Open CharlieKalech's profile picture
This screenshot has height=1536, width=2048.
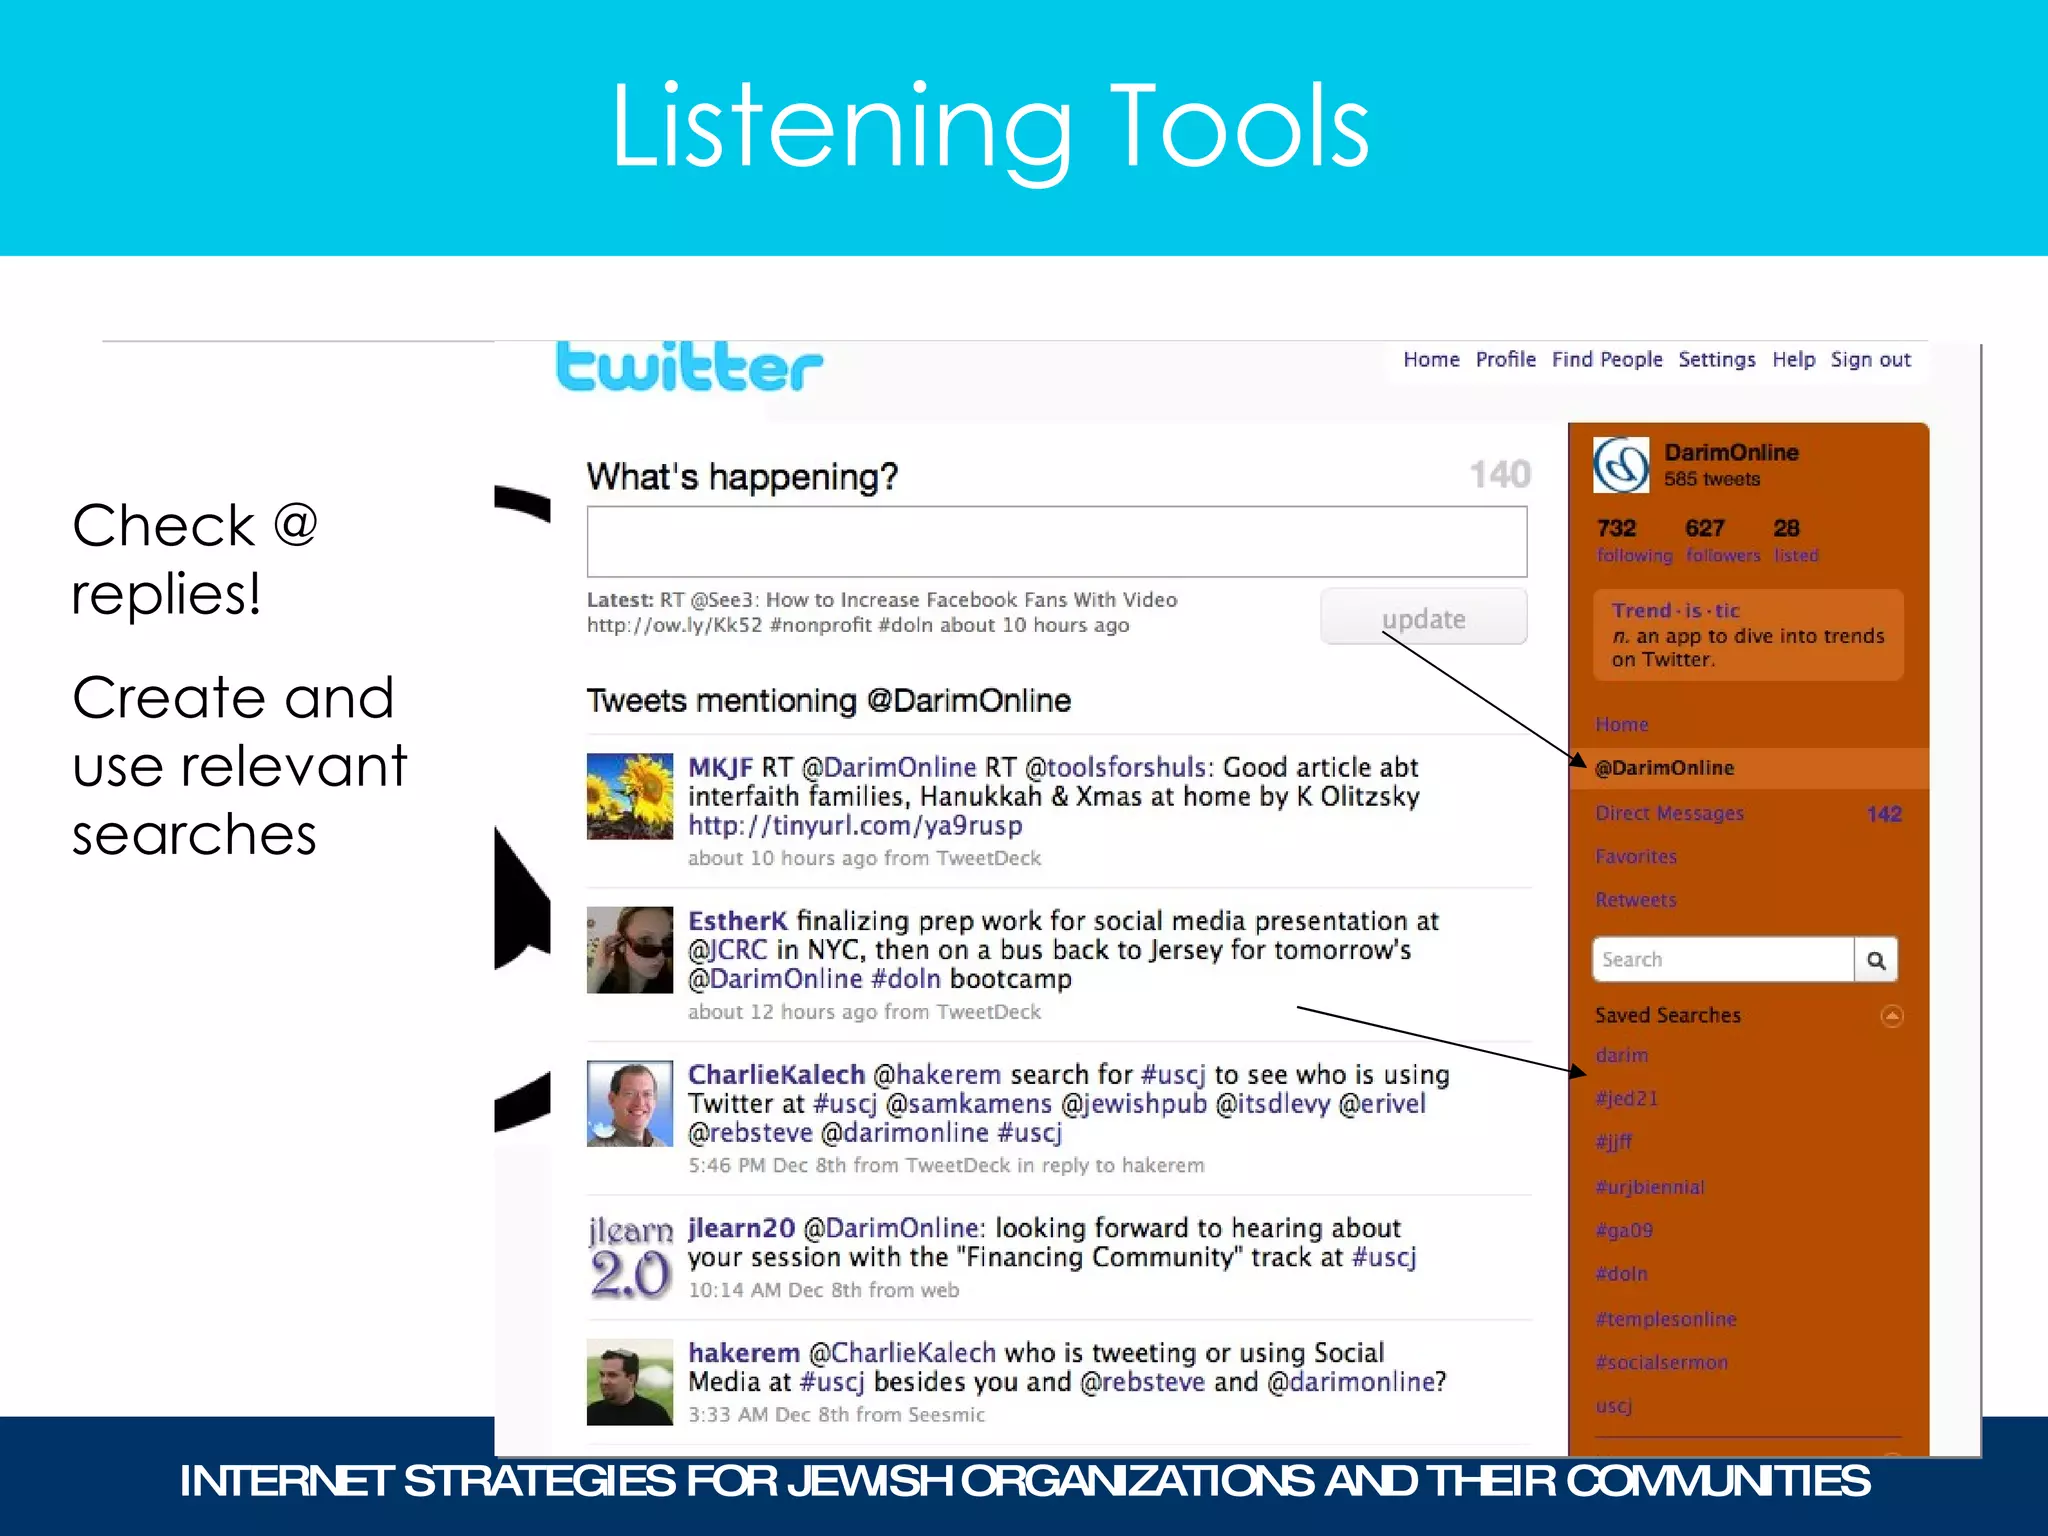pos(630,1104)
